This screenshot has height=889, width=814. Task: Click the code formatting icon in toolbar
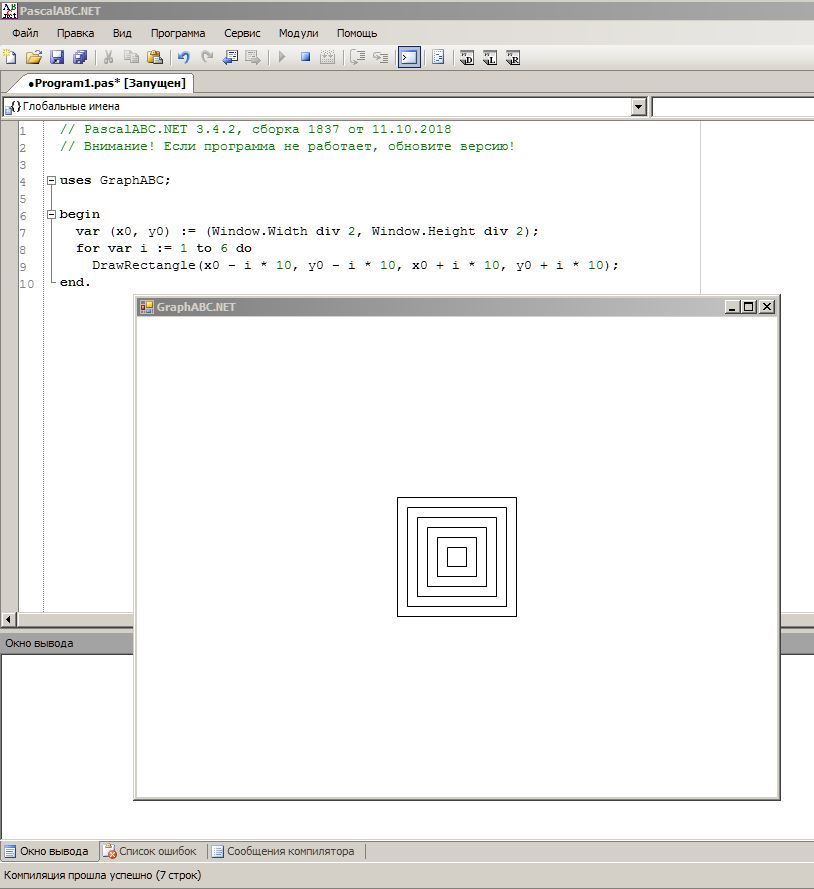438,58
